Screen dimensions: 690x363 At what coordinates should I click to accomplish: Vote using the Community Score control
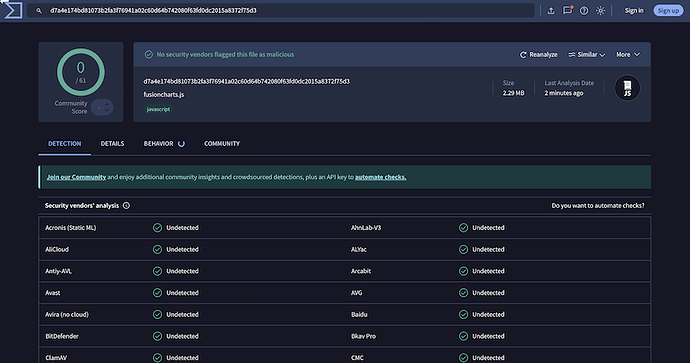point(102,107)
